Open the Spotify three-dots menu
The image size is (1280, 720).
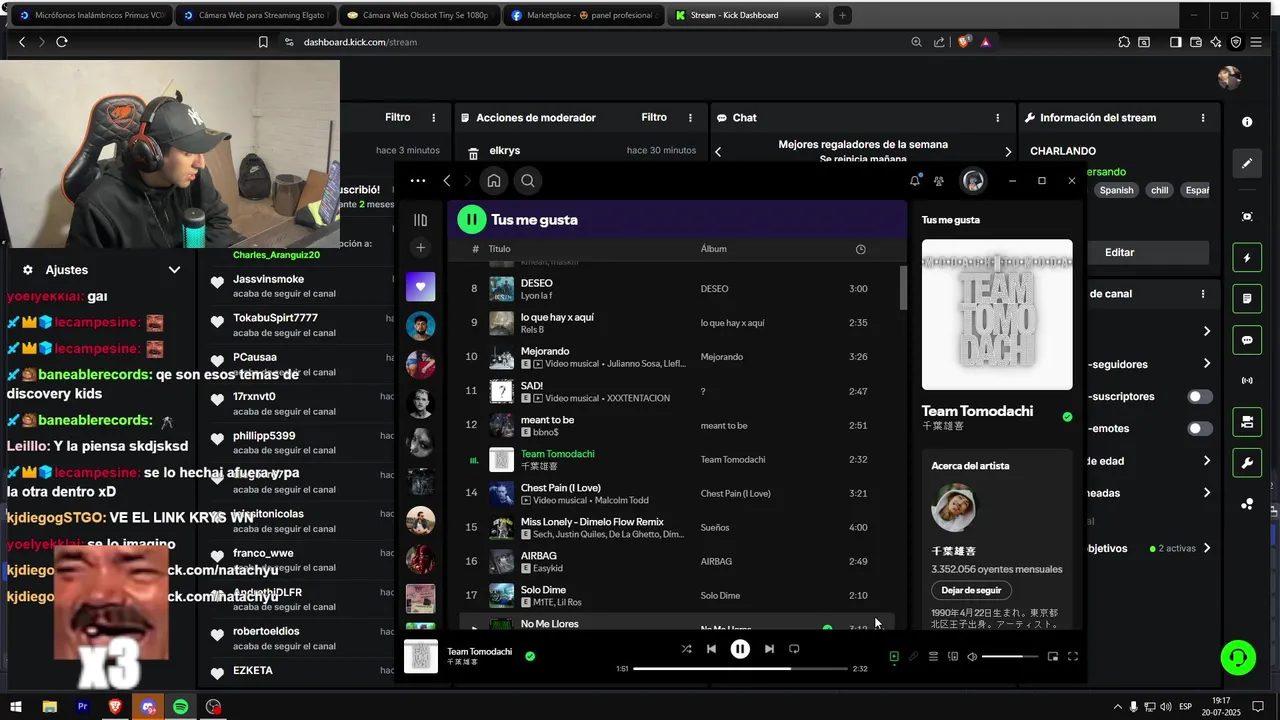[418, 181]
